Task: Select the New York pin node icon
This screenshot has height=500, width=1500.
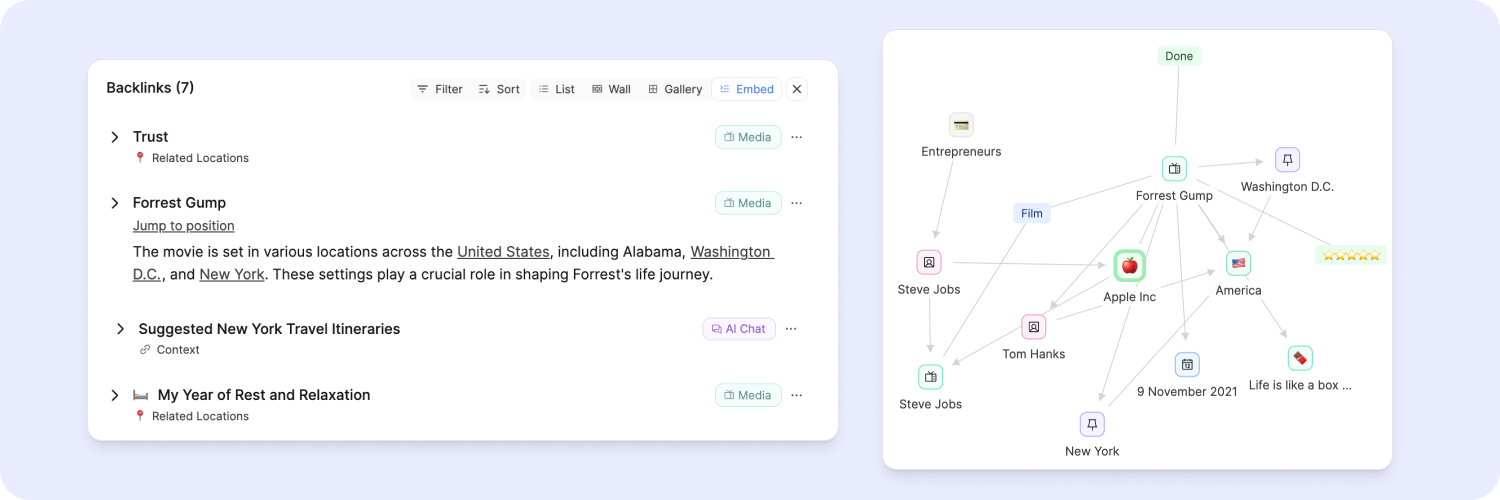Action: (x=1092, y=425)
